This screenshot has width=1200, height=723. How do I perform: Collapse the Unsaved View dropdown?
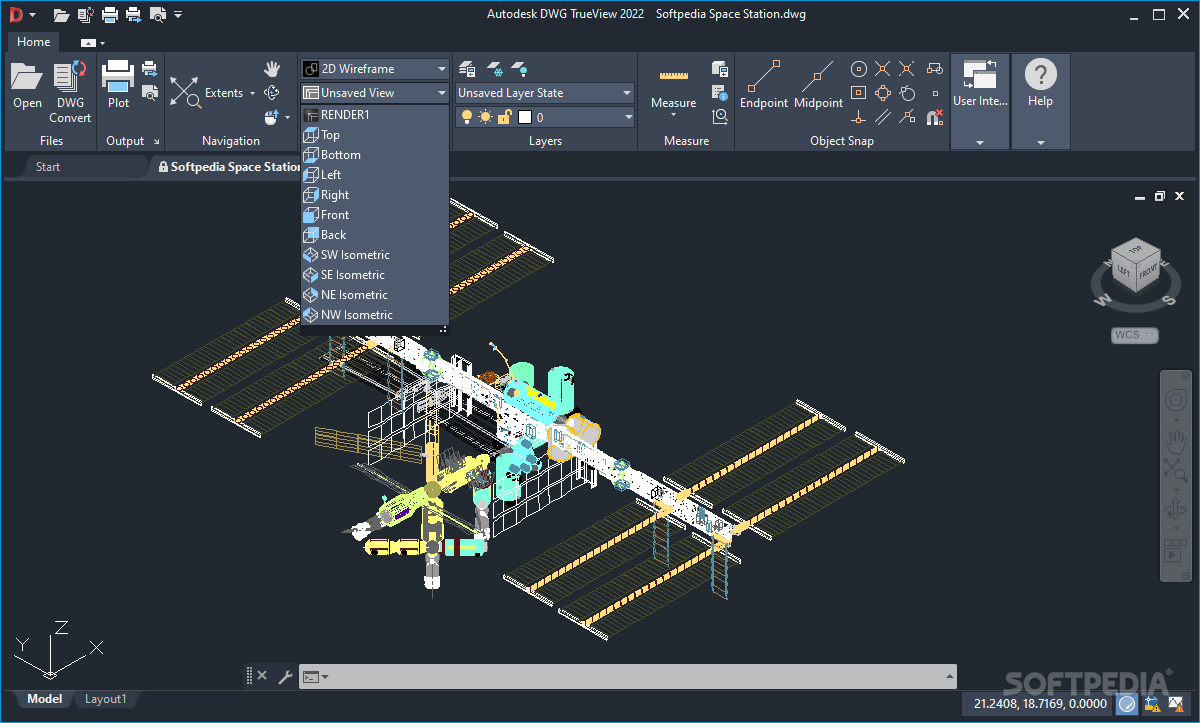coord(375,93)
